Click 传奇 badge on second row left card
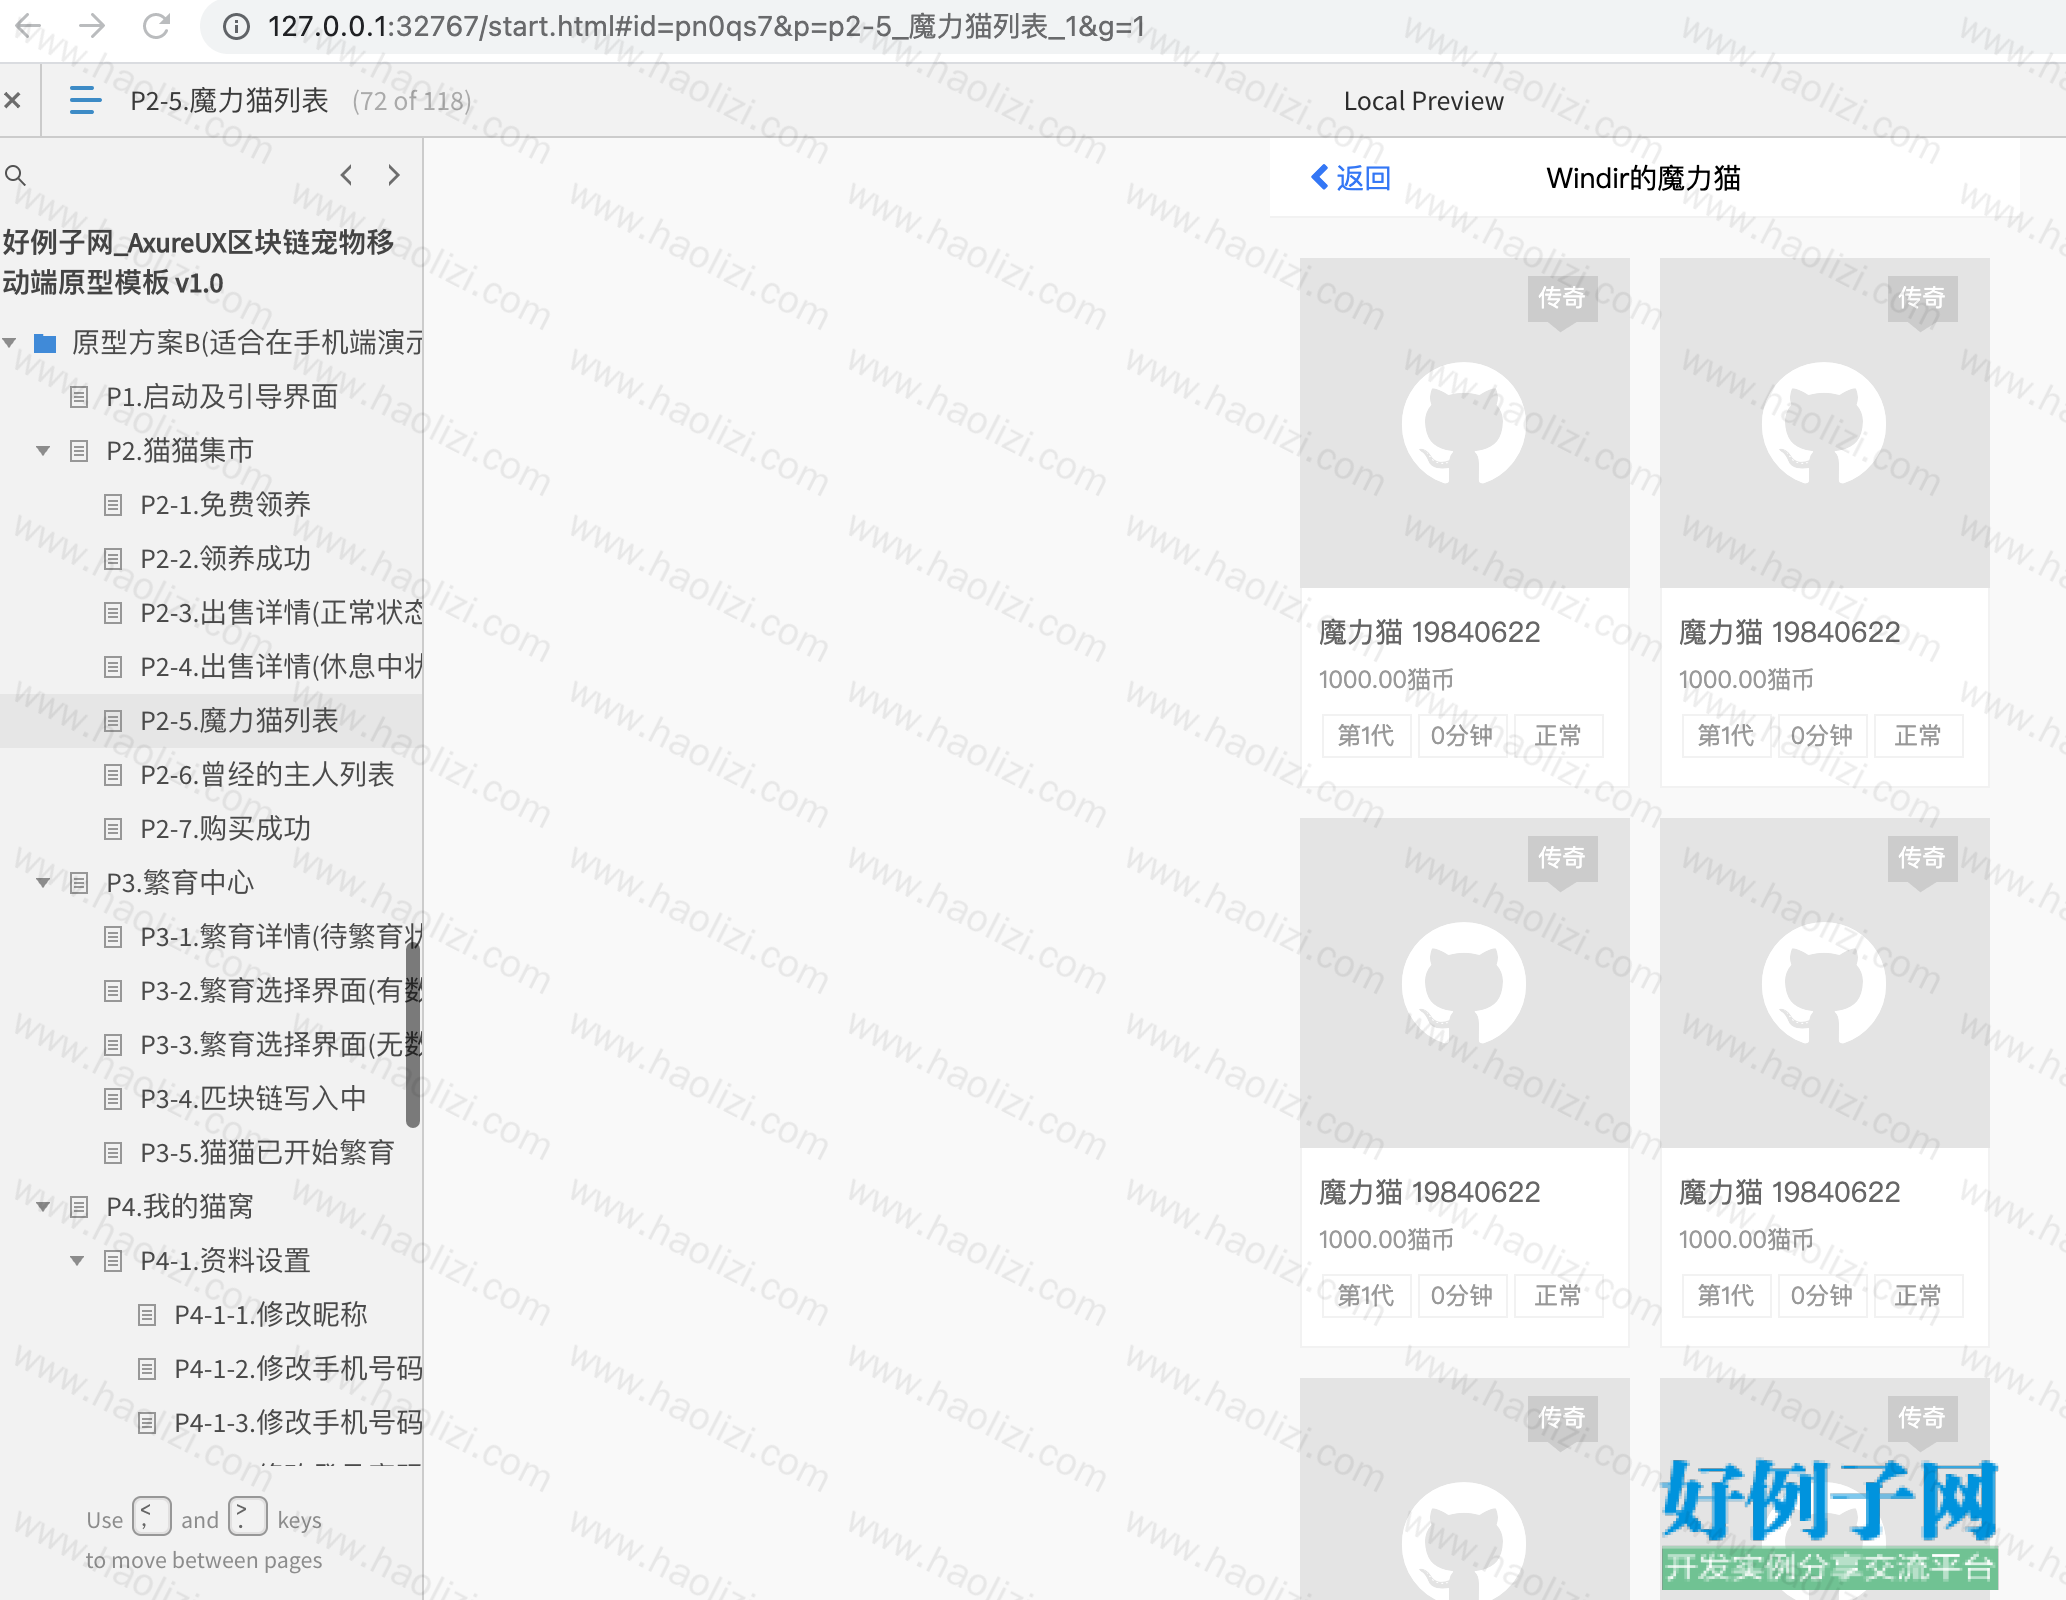The image size is (2066, 1600). coord(1562,859)
